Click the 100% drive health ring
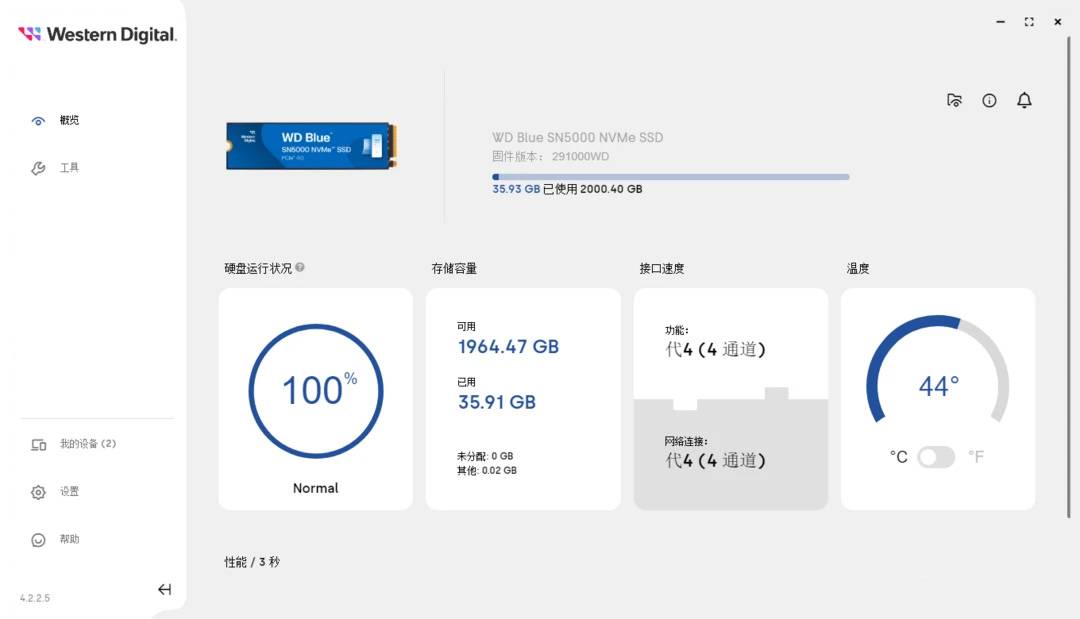Viewport: 1080px width, 619px height. click(x=315, y=391)
